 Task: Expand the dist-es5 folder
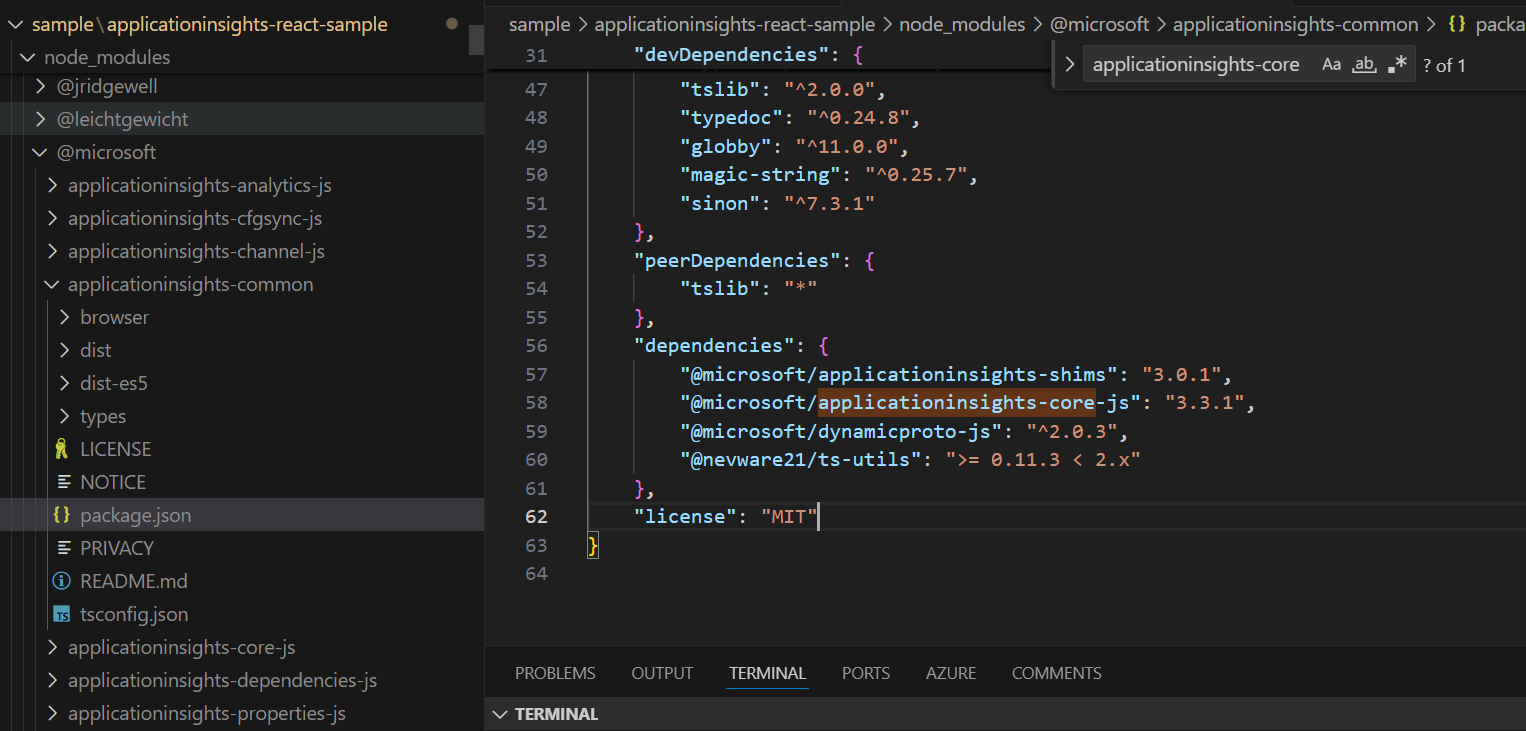pos(65,383)
